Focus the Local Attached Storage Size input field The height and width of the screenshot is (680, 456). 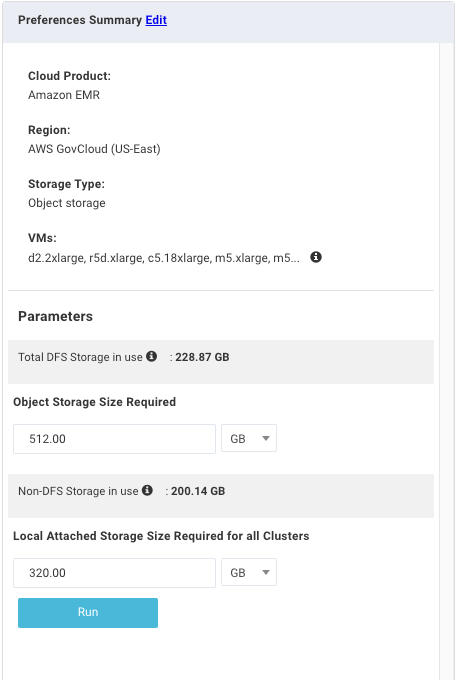point(115,573)
